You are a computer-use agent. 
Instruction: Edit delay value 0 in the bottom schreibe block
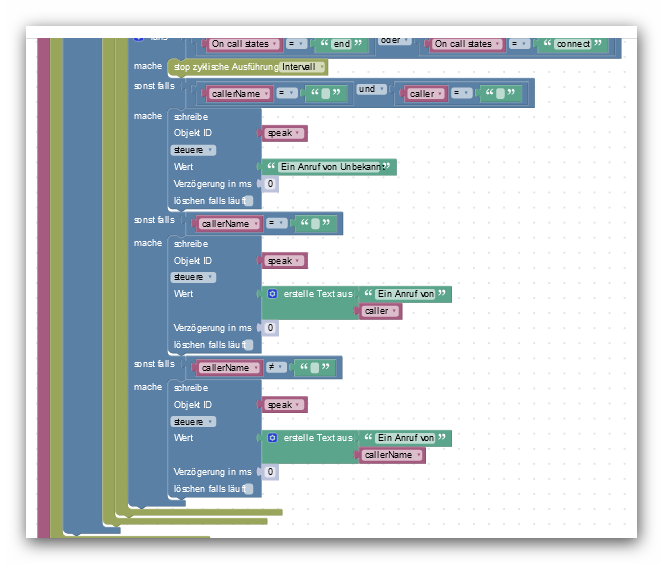271,472
